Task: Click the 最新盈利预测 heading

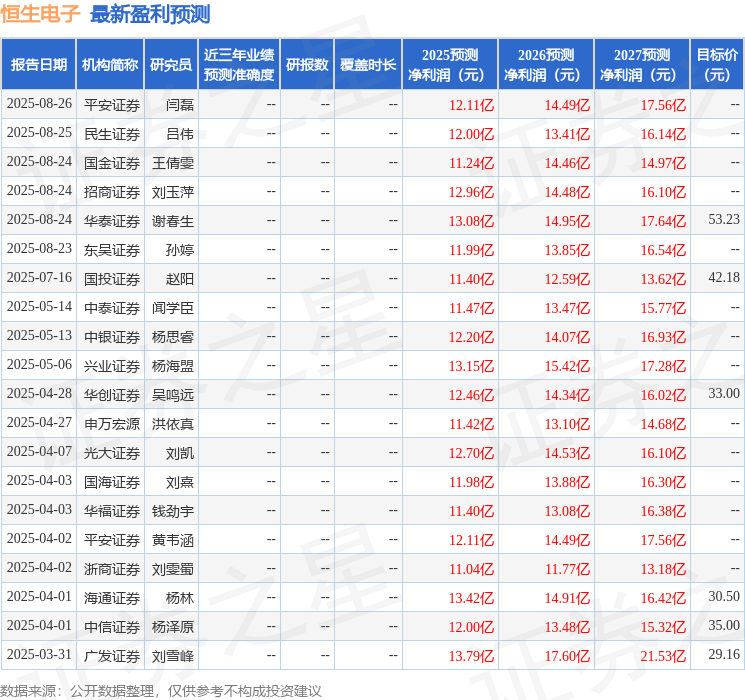Action: click(150, 14)
